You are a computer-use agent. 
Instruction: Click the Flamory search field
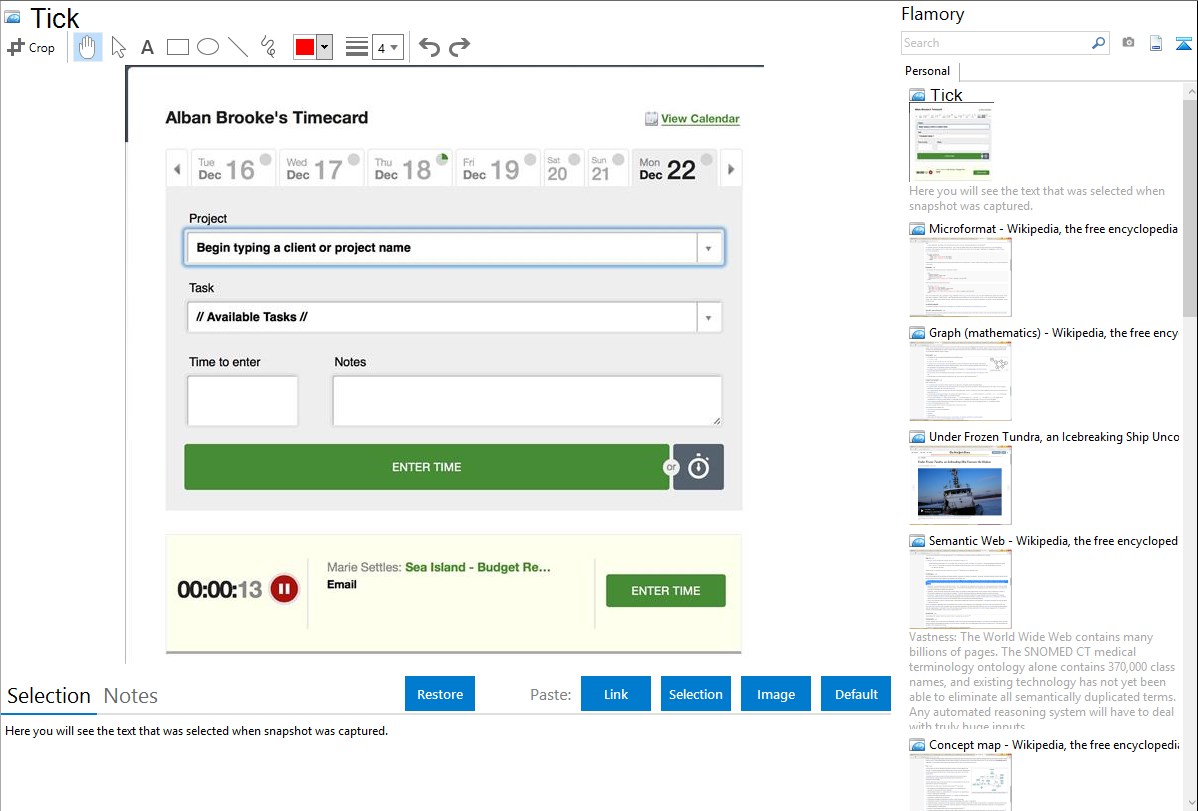pyautogui.click(x=996, y=43)
